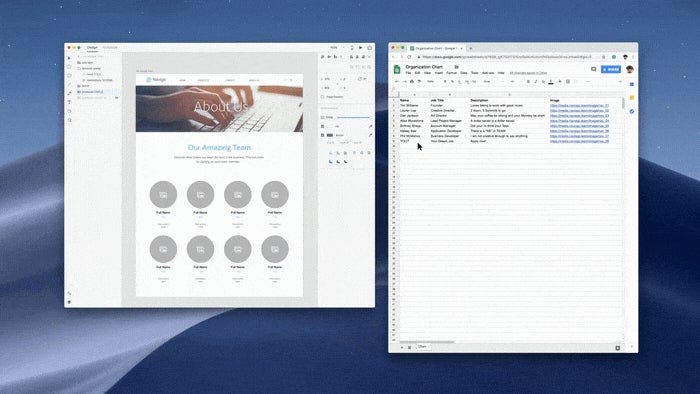Toggle italic in Sheets toolbar
700x394 pixels.
point(536,82)
